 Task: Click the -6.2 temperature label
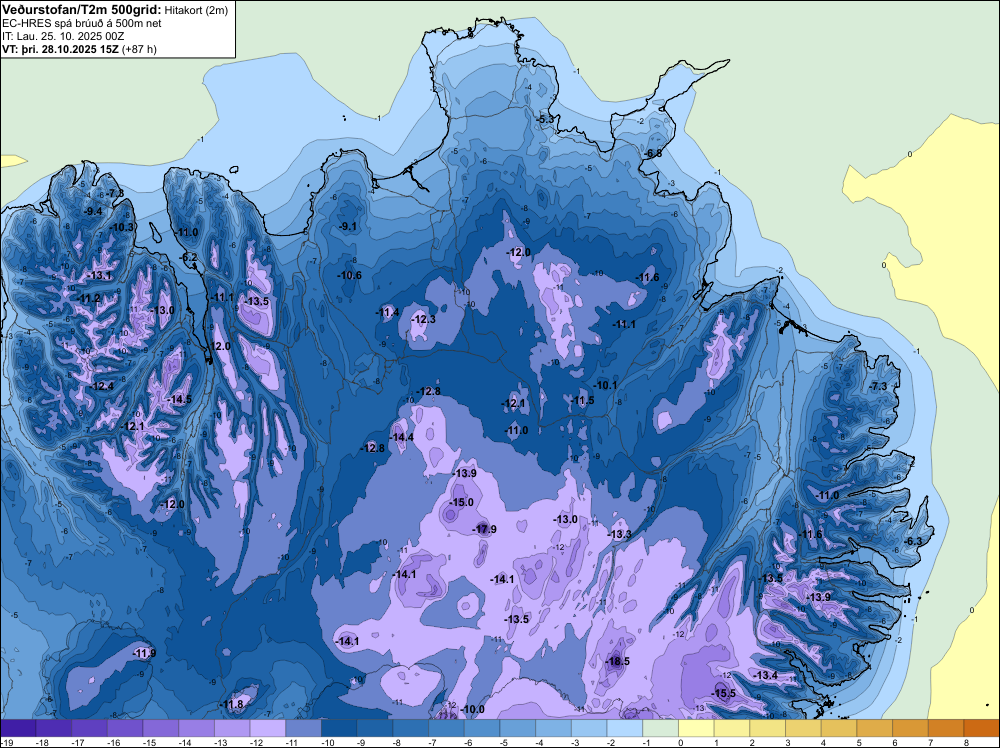tap(189, 257)
